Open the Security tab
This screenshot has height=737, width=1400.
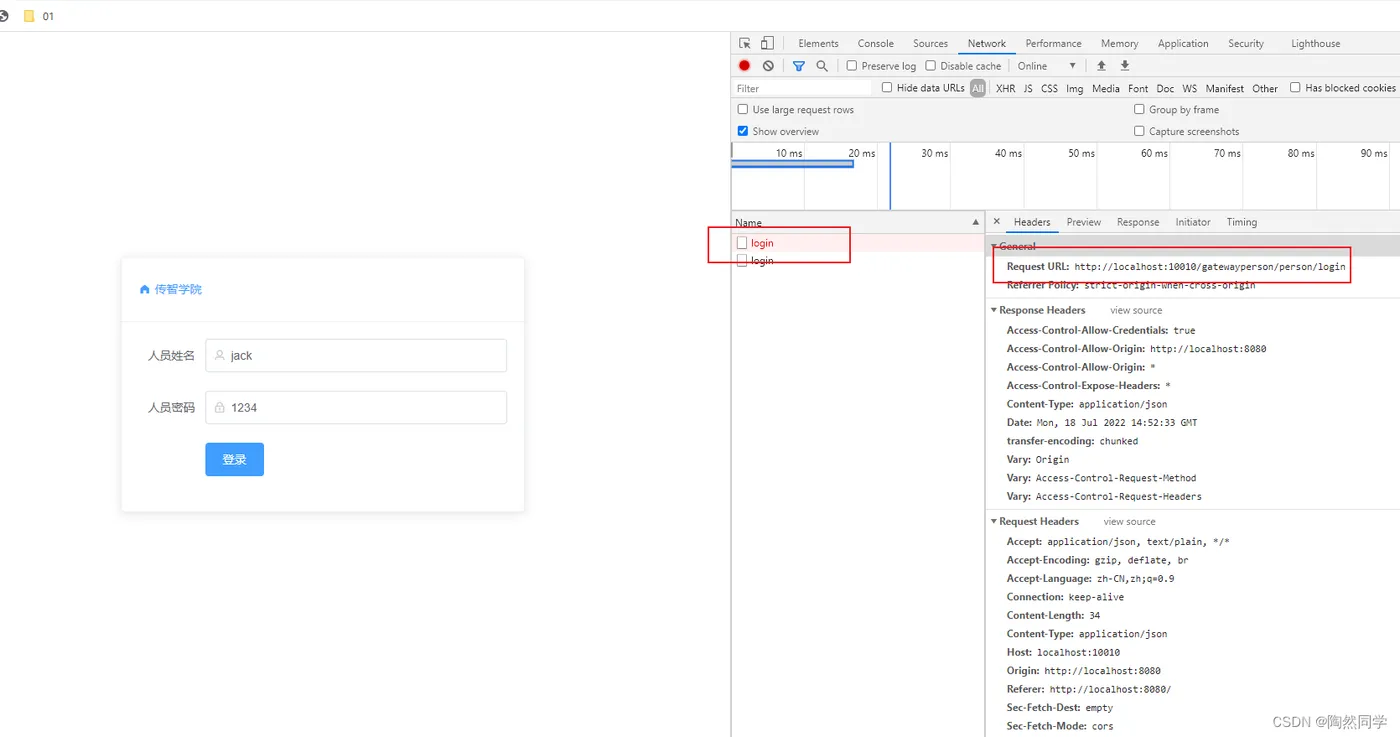1246,43
